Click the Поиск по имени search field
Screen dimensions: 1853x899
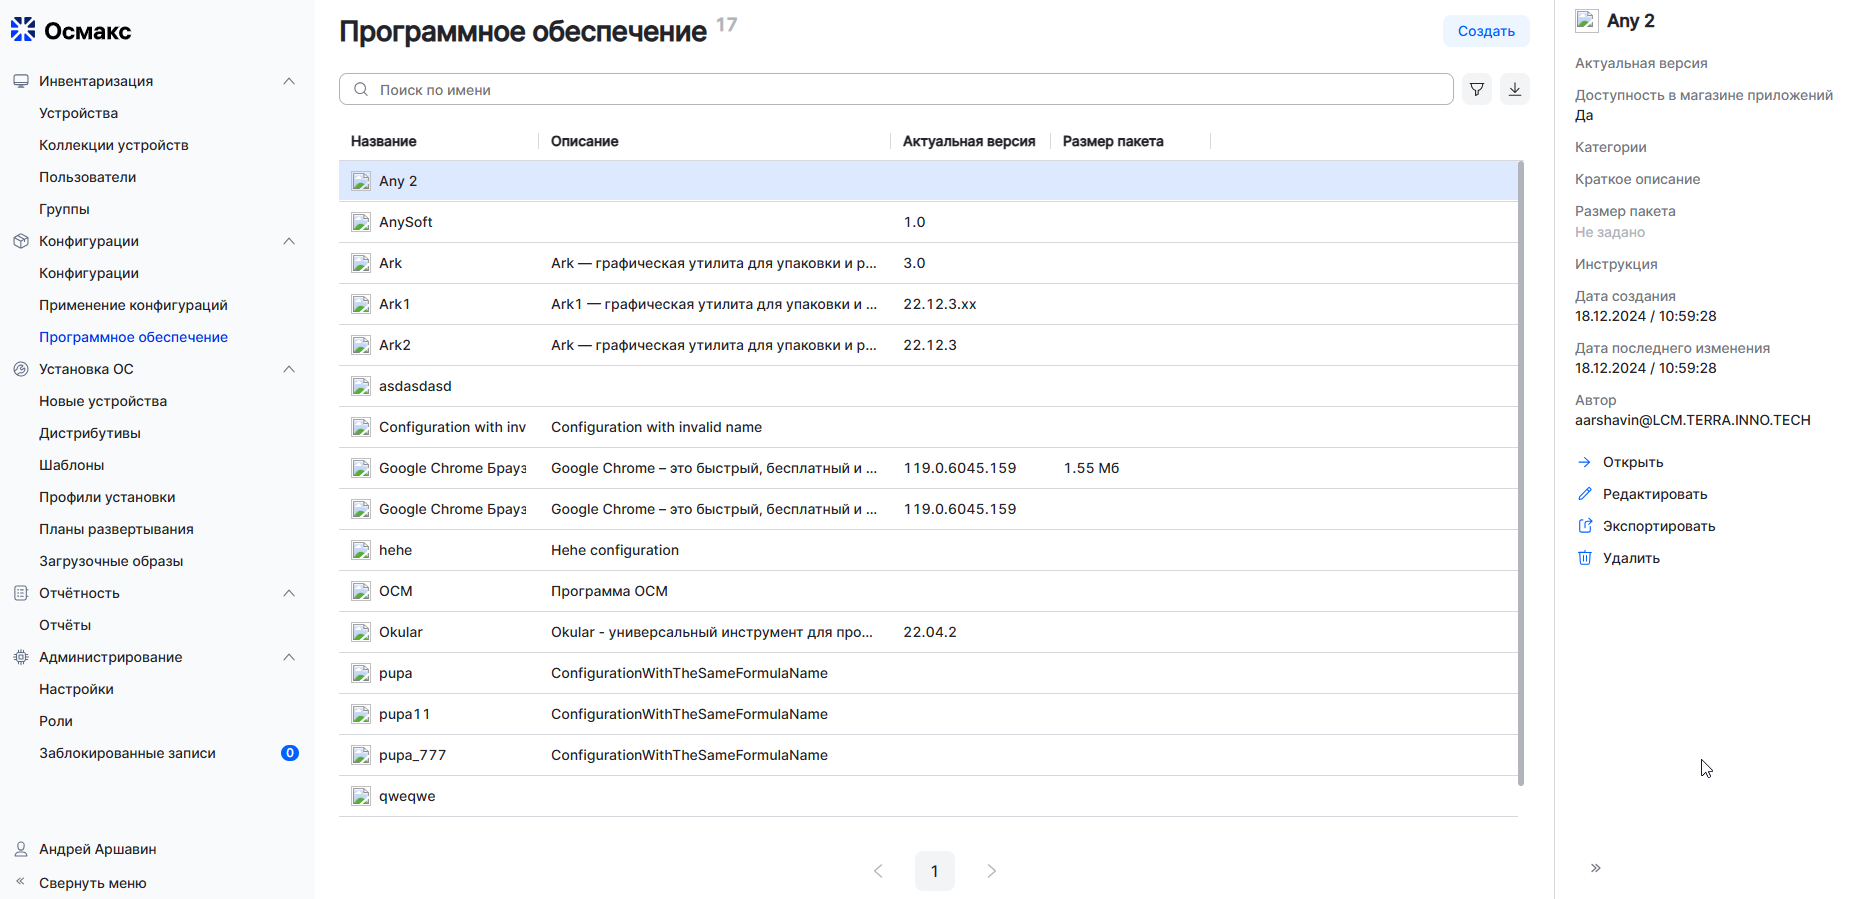tap(900, 90)
